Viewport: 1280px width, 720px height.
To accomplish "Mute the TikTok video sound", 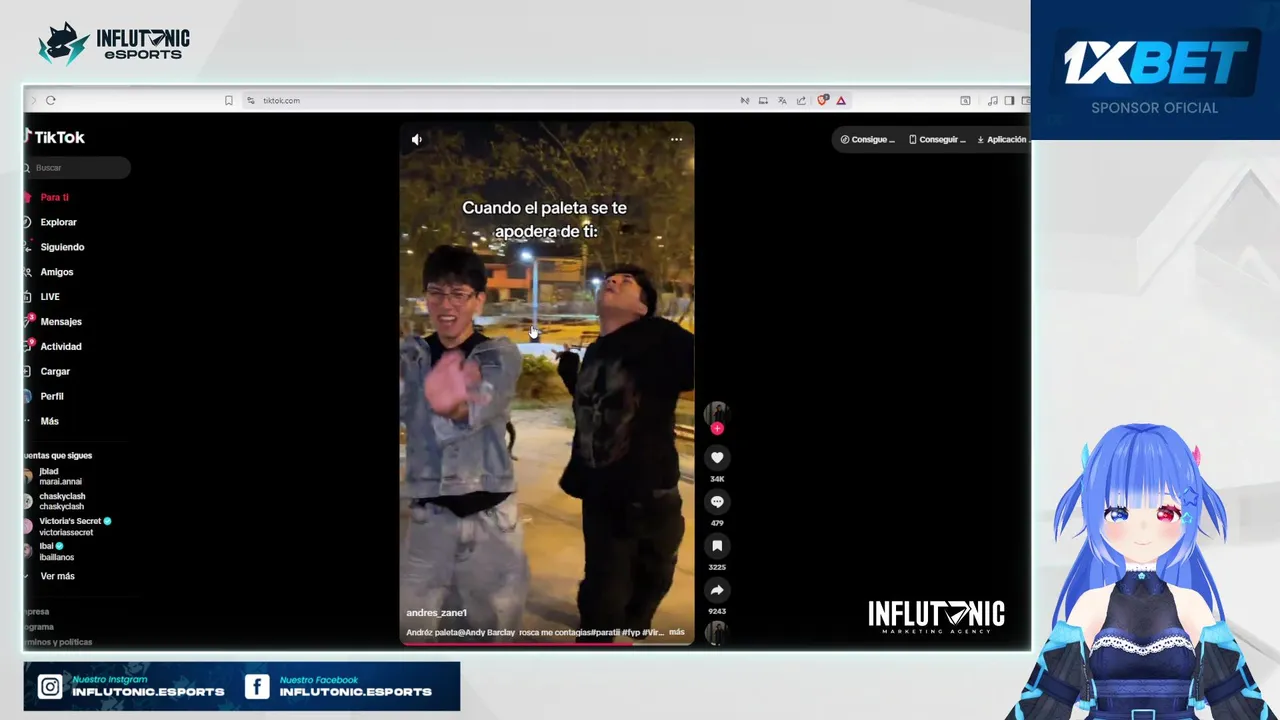I will point(417,139).
